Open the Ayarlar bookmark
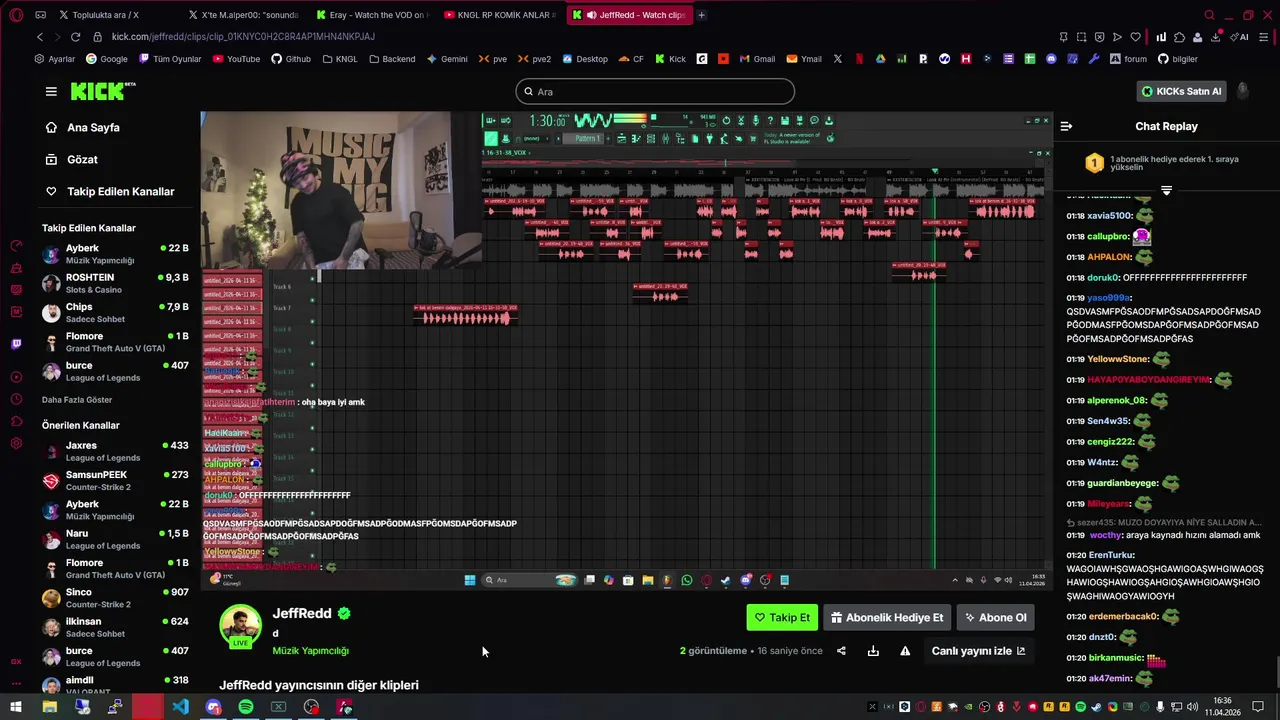The height and width of the screenshot is (720, 1280). 55,59
